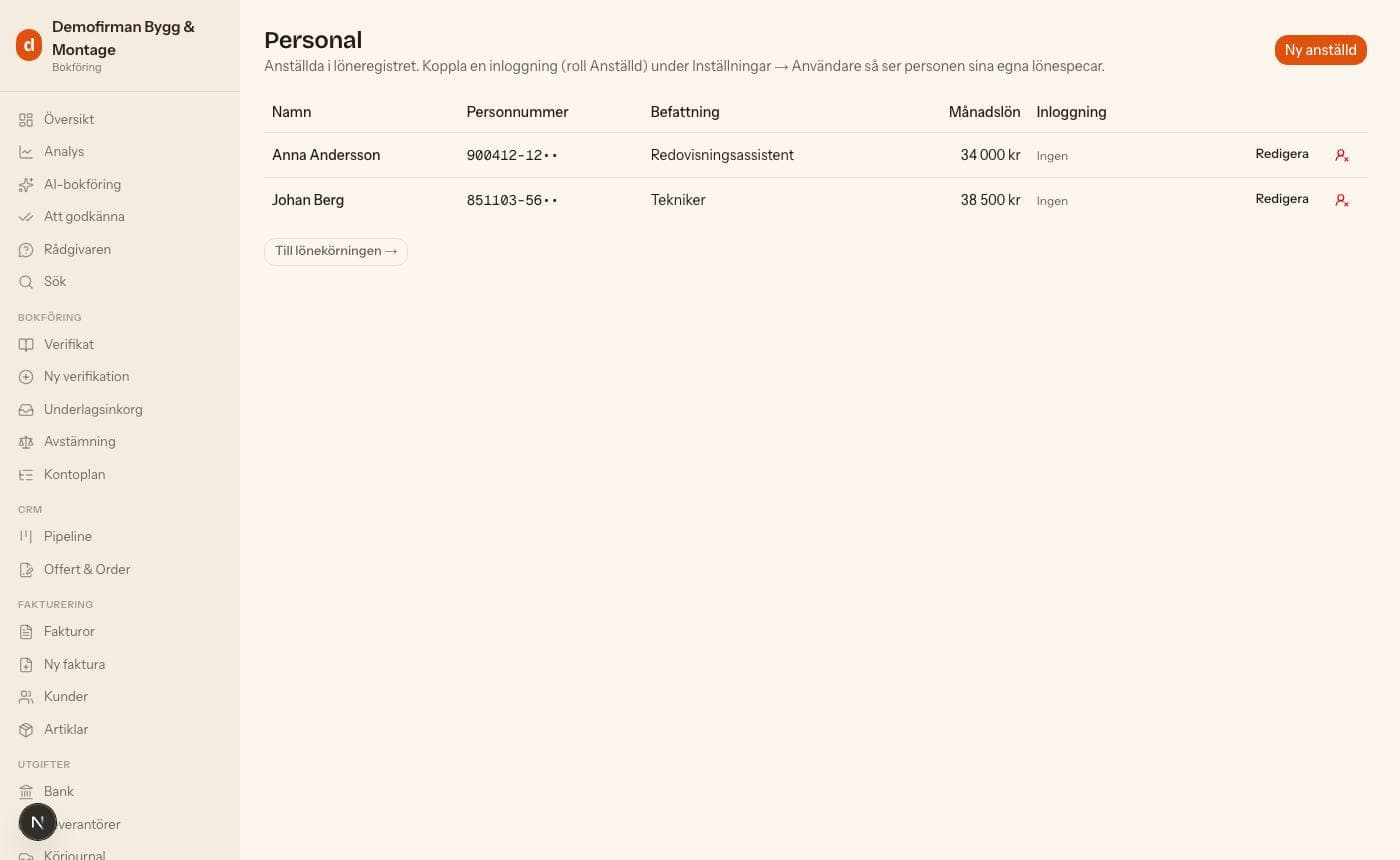Click the Avstämning scales icon
Viewport: 1400px width, 860px height.
[26, 442]
